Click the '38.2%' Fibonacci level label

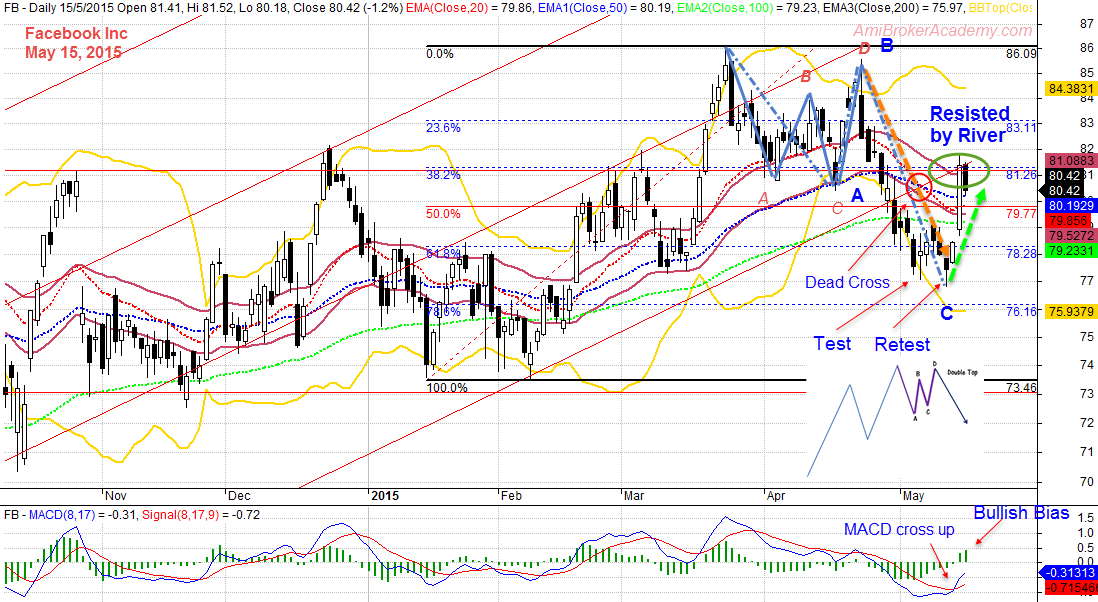tap(444, 175)
